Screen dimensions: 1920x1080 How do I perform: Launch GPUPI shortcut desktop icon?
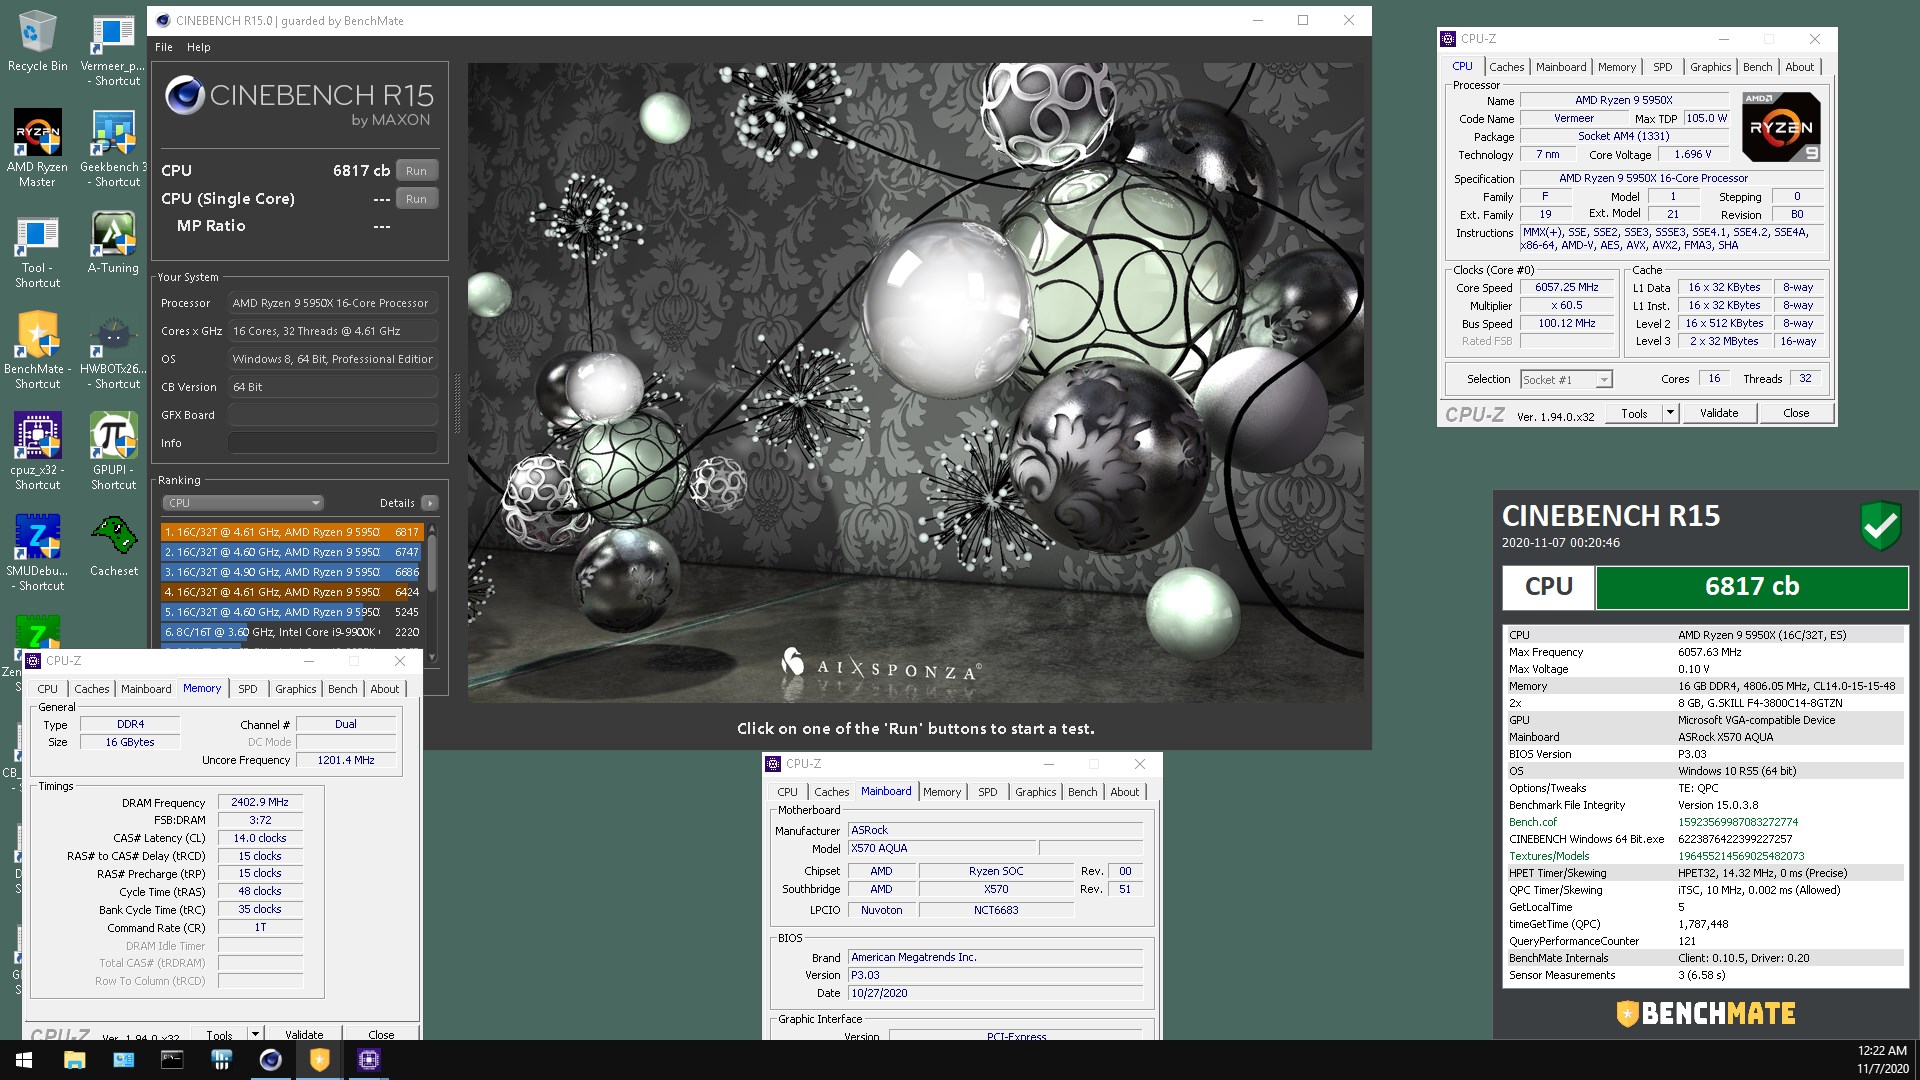coord(113,451)
